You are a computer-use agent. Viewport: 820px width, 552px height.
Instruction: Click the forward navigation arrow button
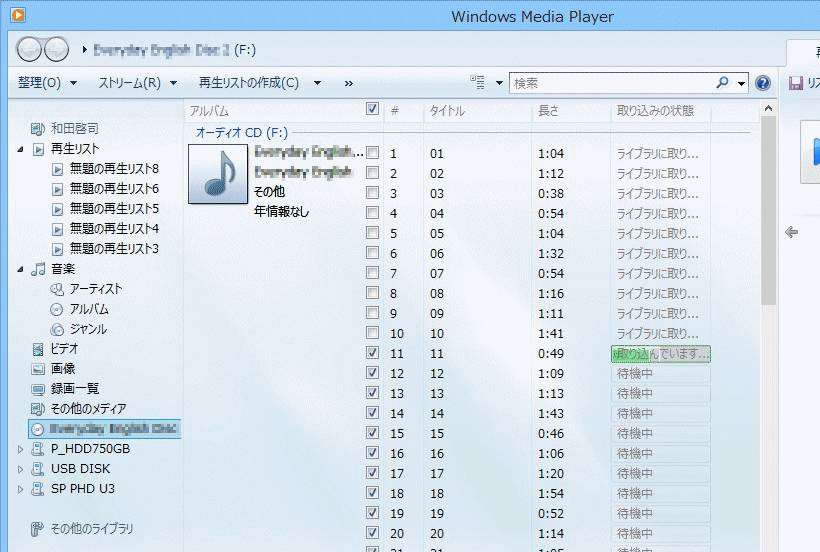point(56,50)
